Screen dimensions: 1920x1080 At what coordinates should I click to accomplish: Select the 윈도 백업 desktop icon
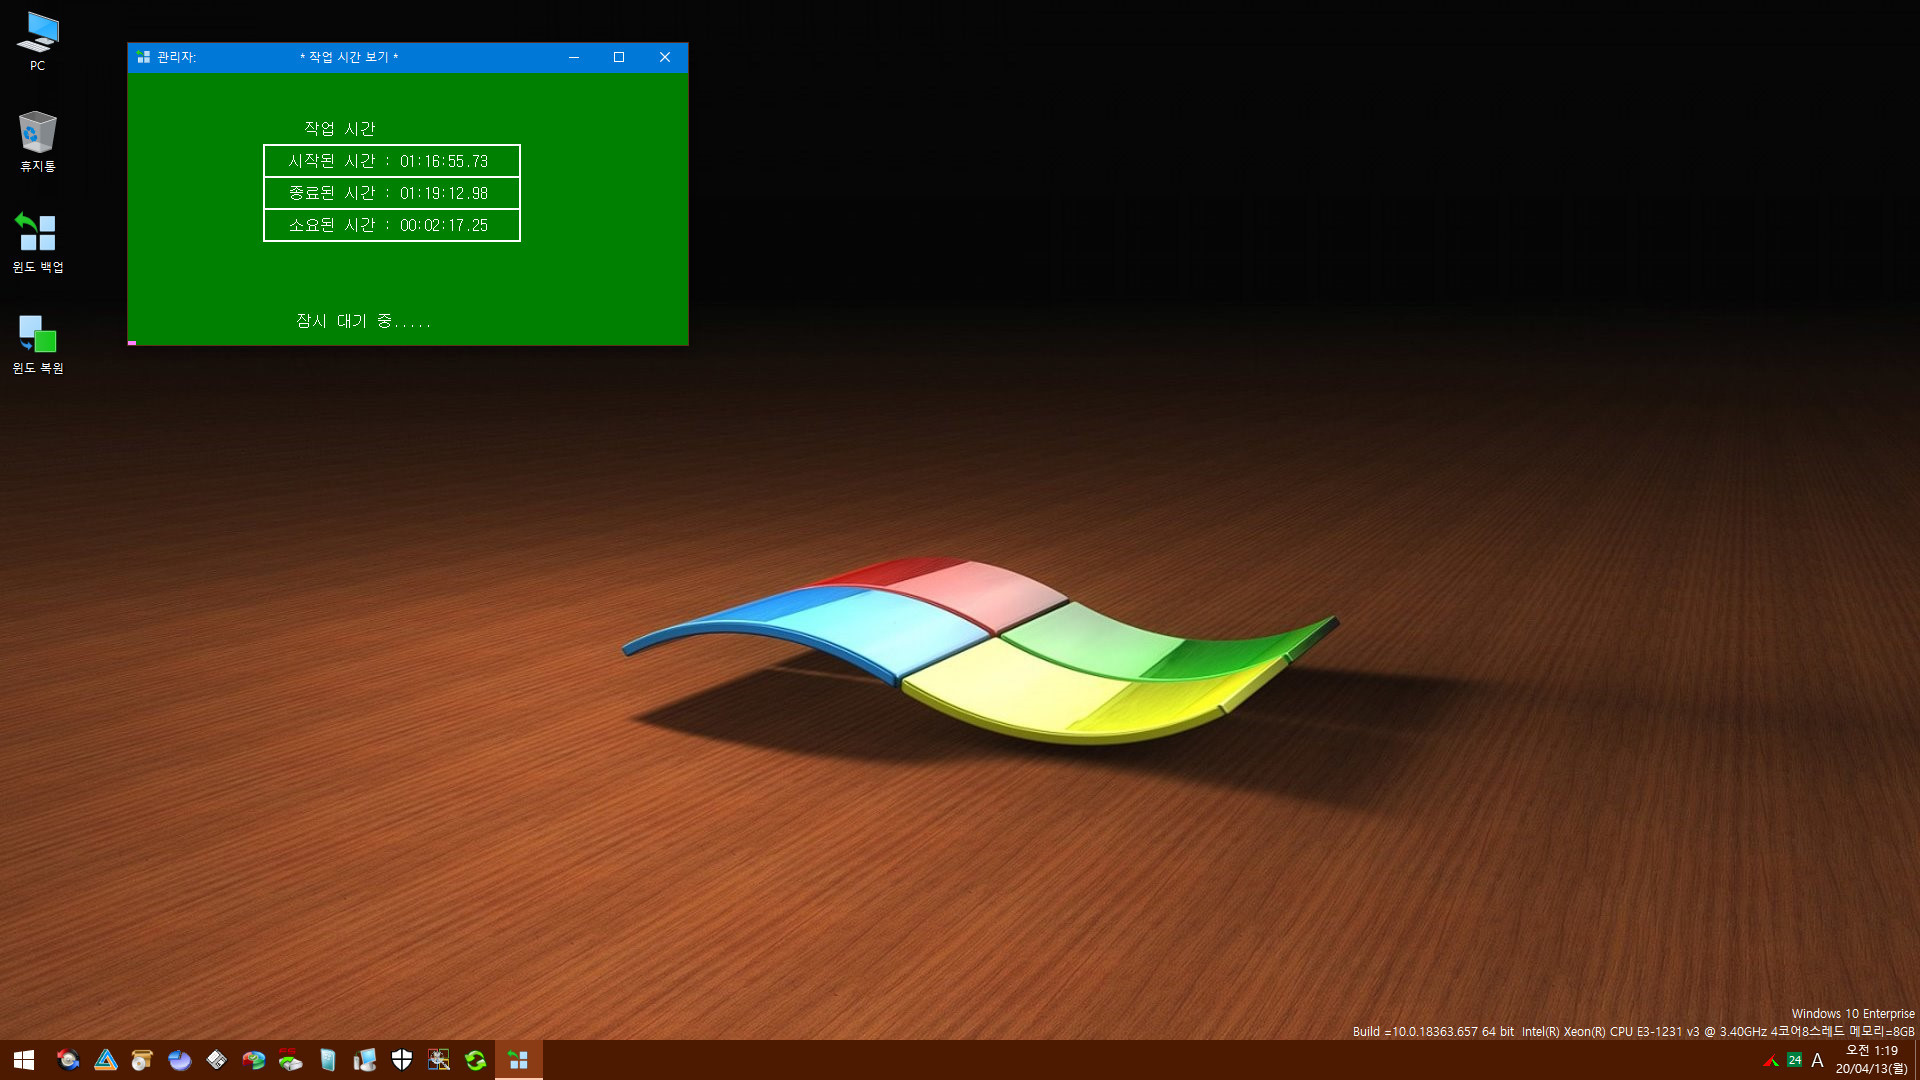(37, 242)
